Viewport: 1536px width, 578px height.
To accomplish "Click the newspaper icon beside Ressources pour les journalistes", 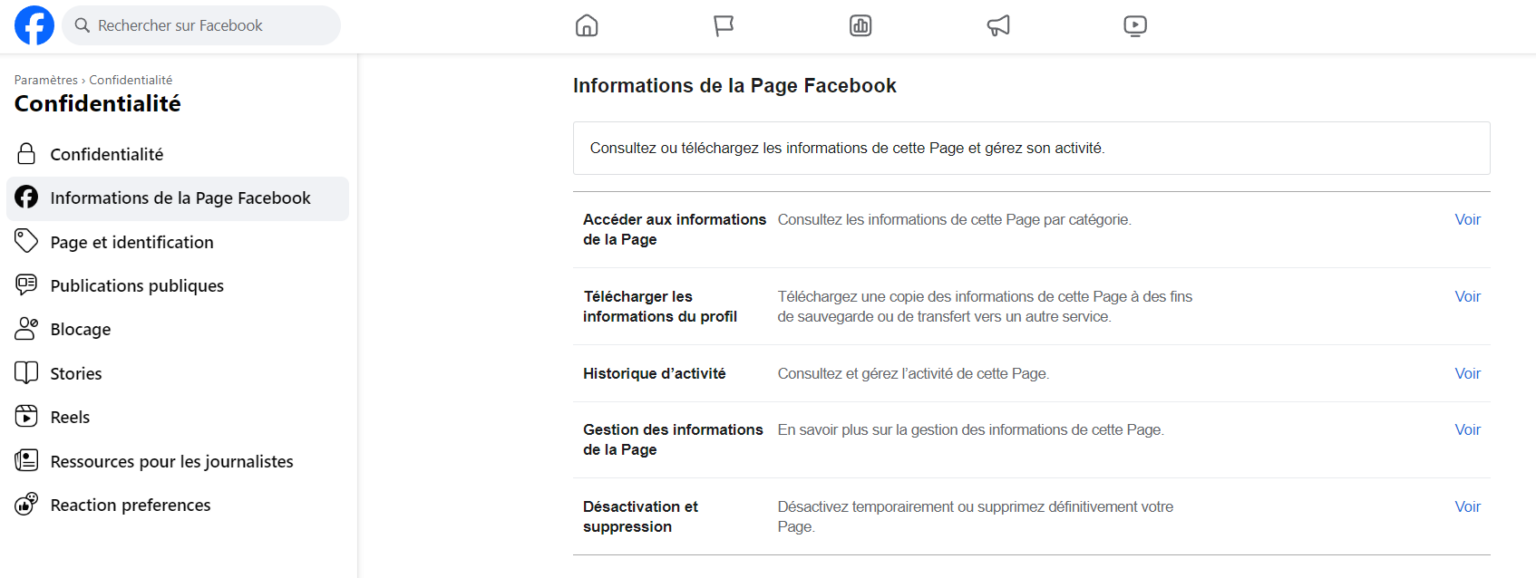I will point(26,461).
